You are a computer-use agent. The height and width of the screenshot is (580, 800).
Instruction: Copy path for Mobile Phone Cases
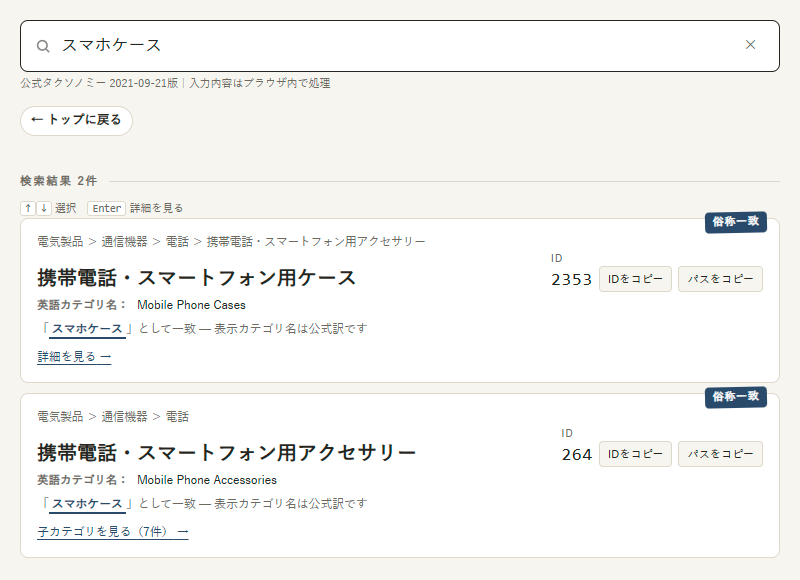pos(720,279)
